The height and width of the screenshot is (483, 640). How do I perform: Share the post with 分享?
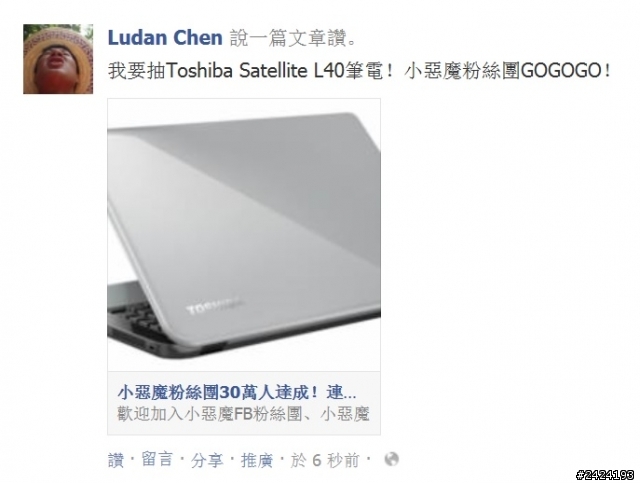(x=207, y=460)
